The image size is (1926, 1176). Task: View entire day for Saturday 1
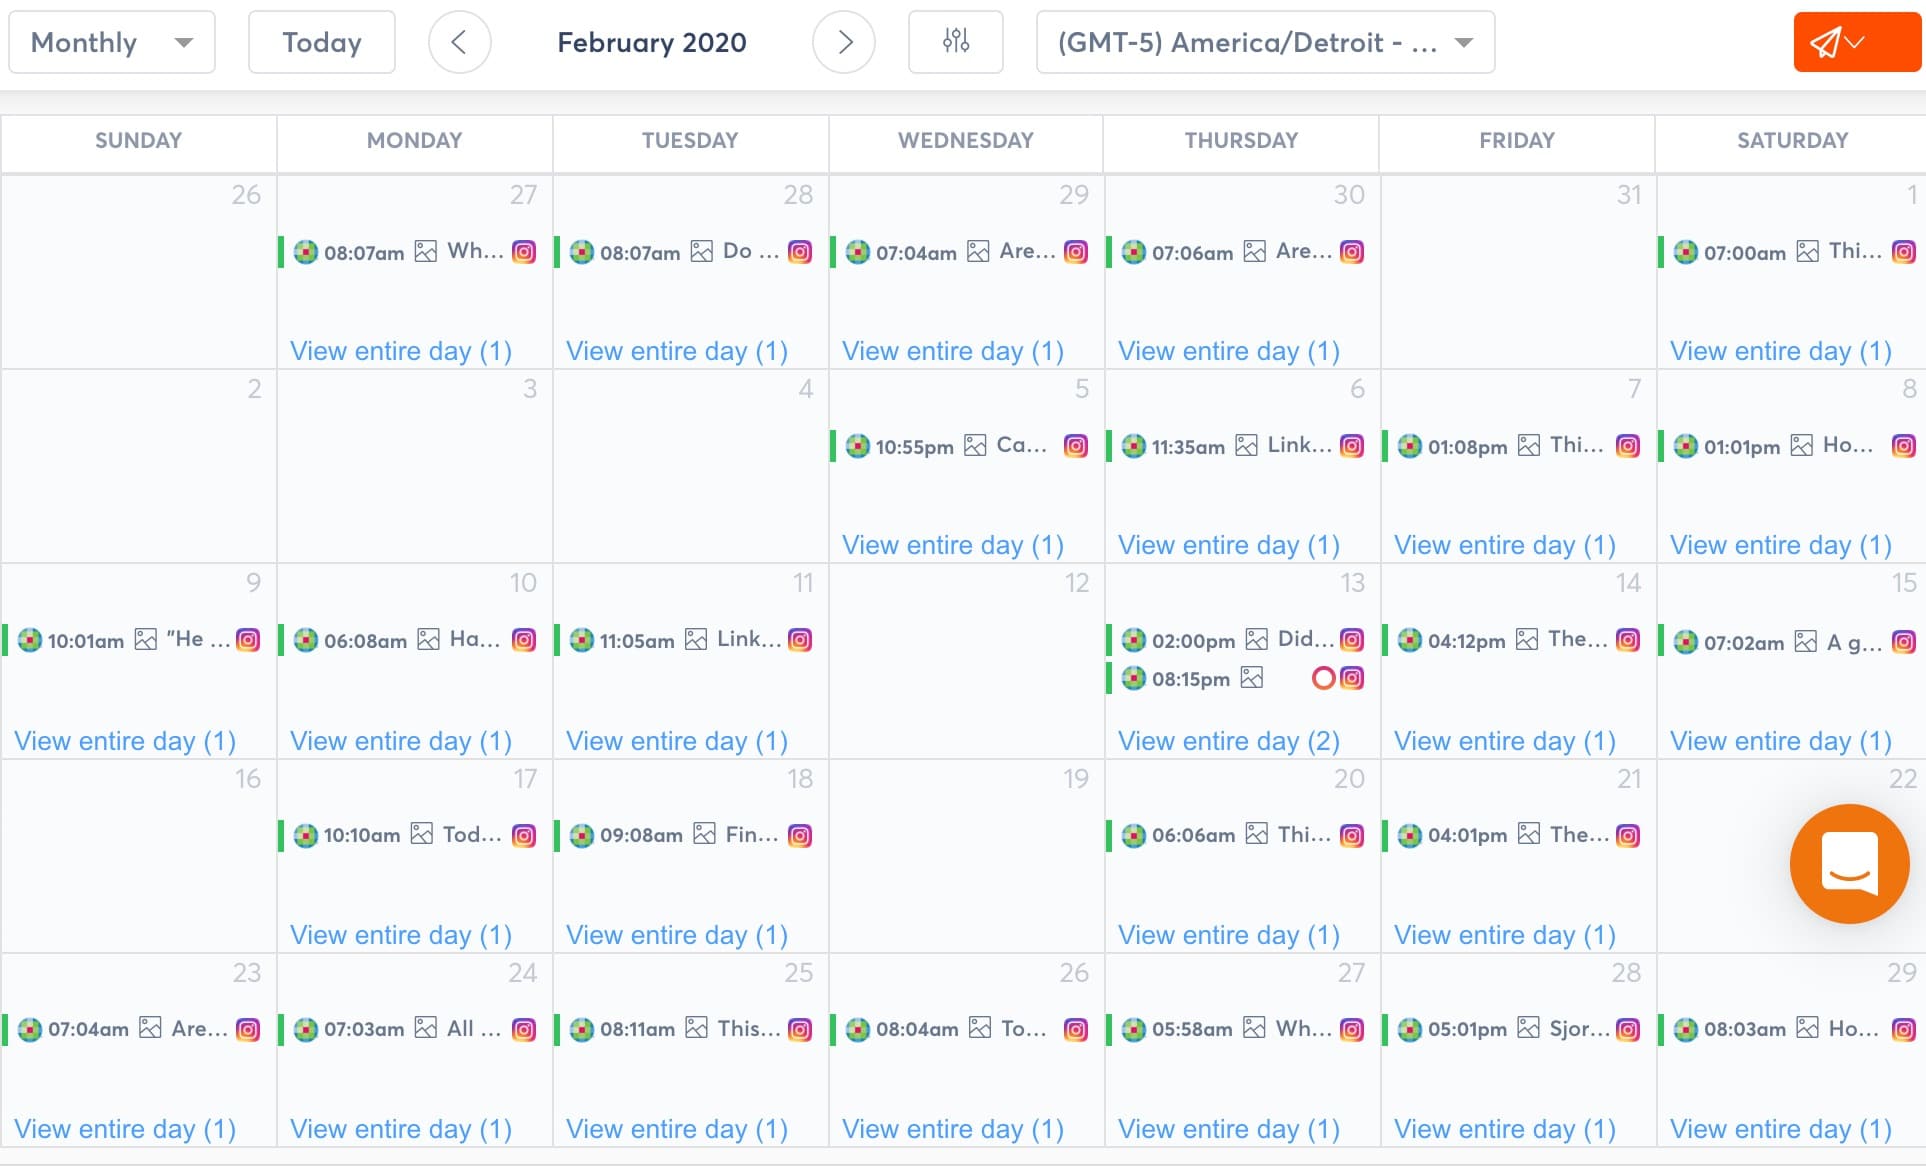1781,351
